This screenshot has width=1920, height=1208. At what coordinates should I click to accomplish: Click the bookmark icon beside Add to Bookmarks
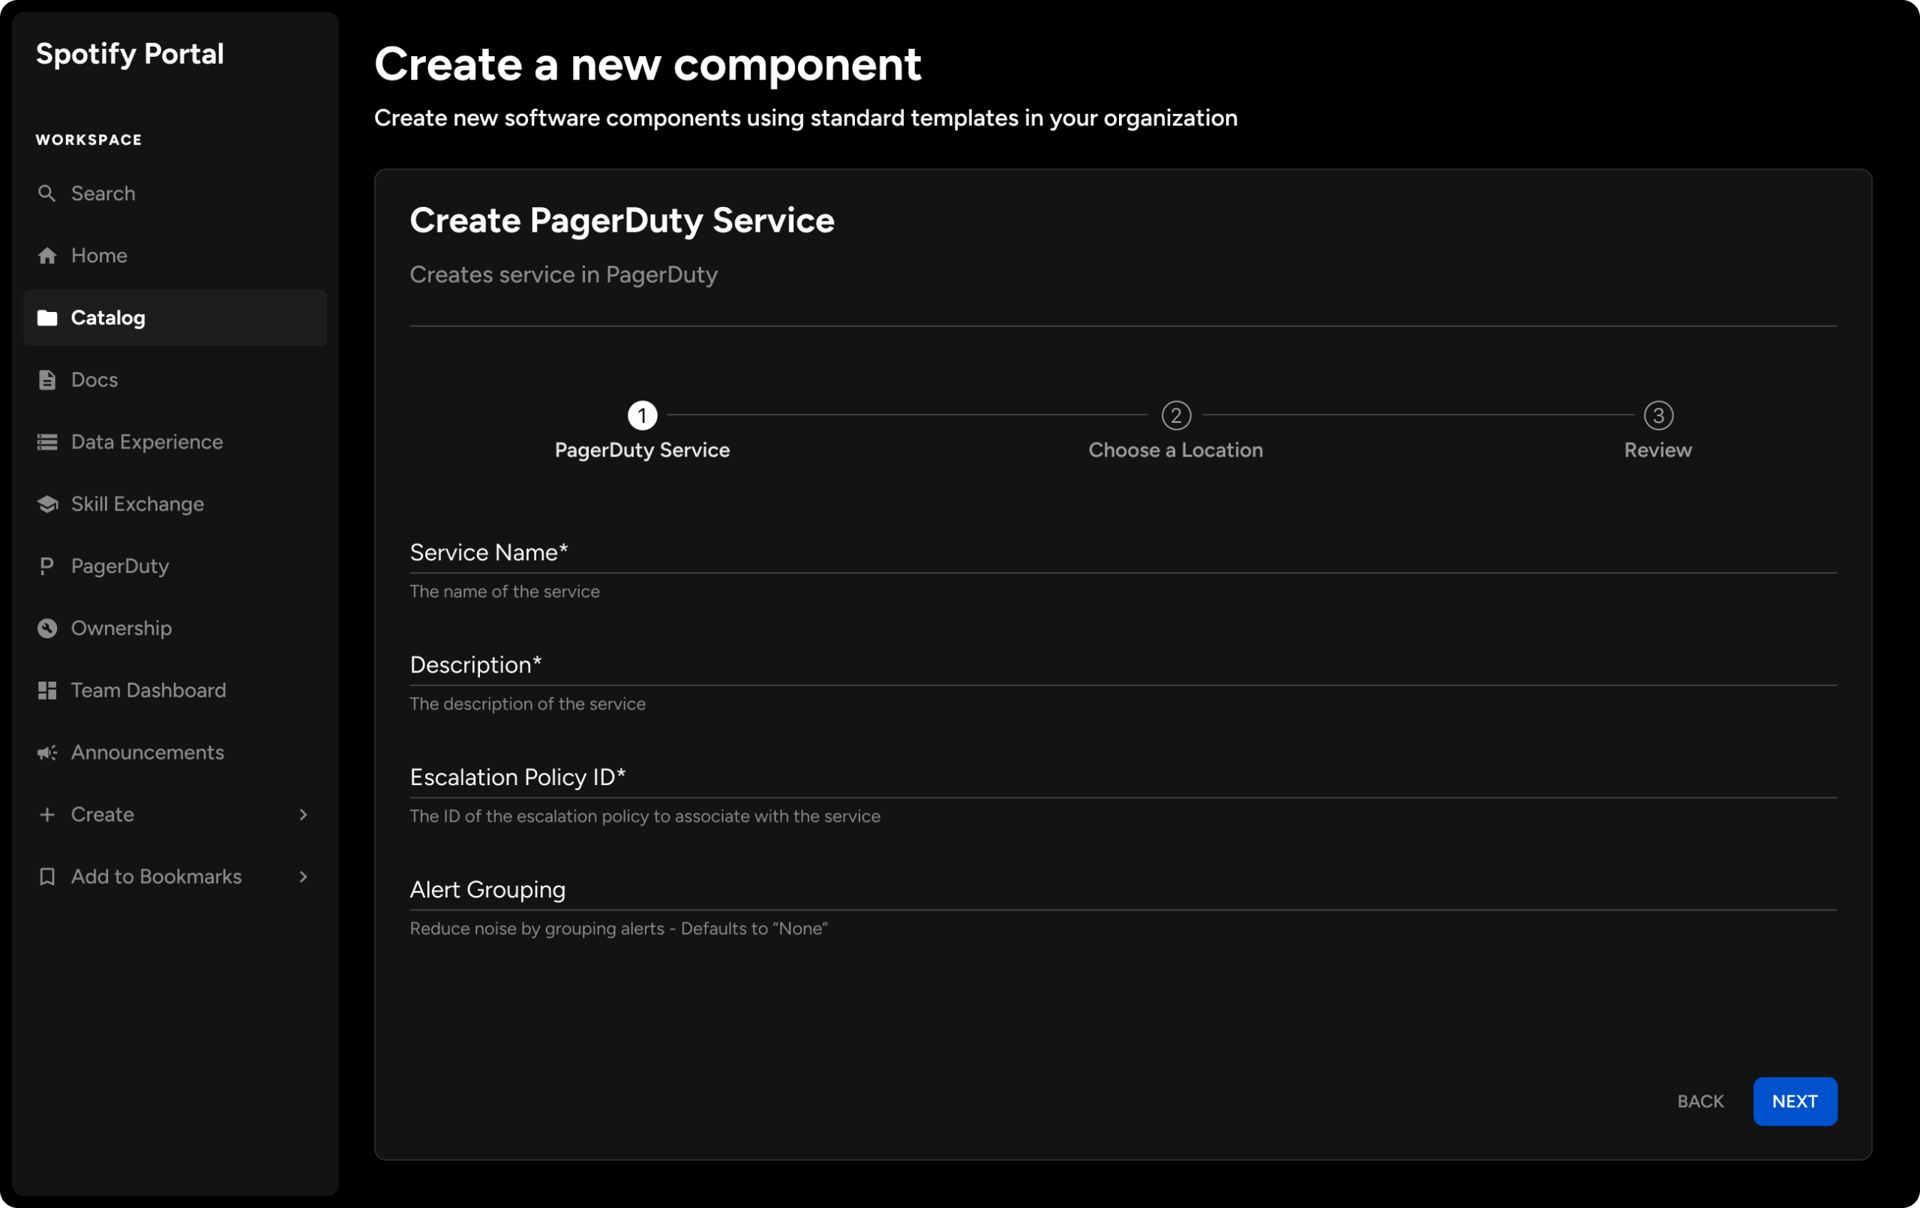click(47, 876)
